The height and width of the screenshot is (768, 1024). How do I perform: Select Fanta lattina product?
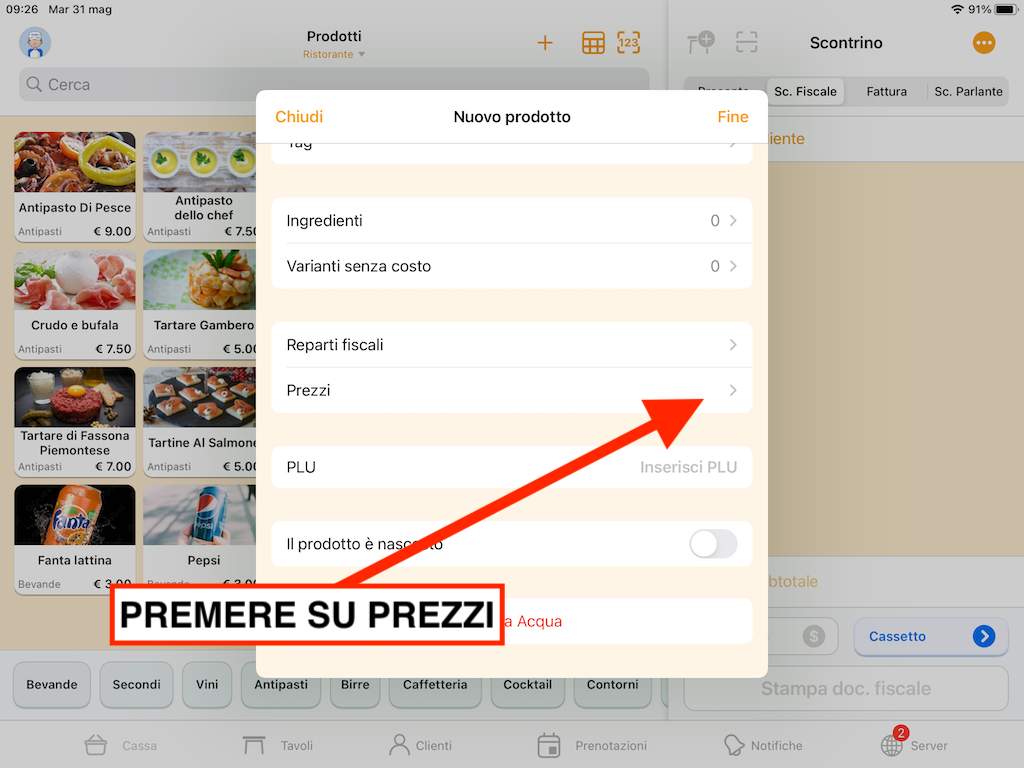74,539
